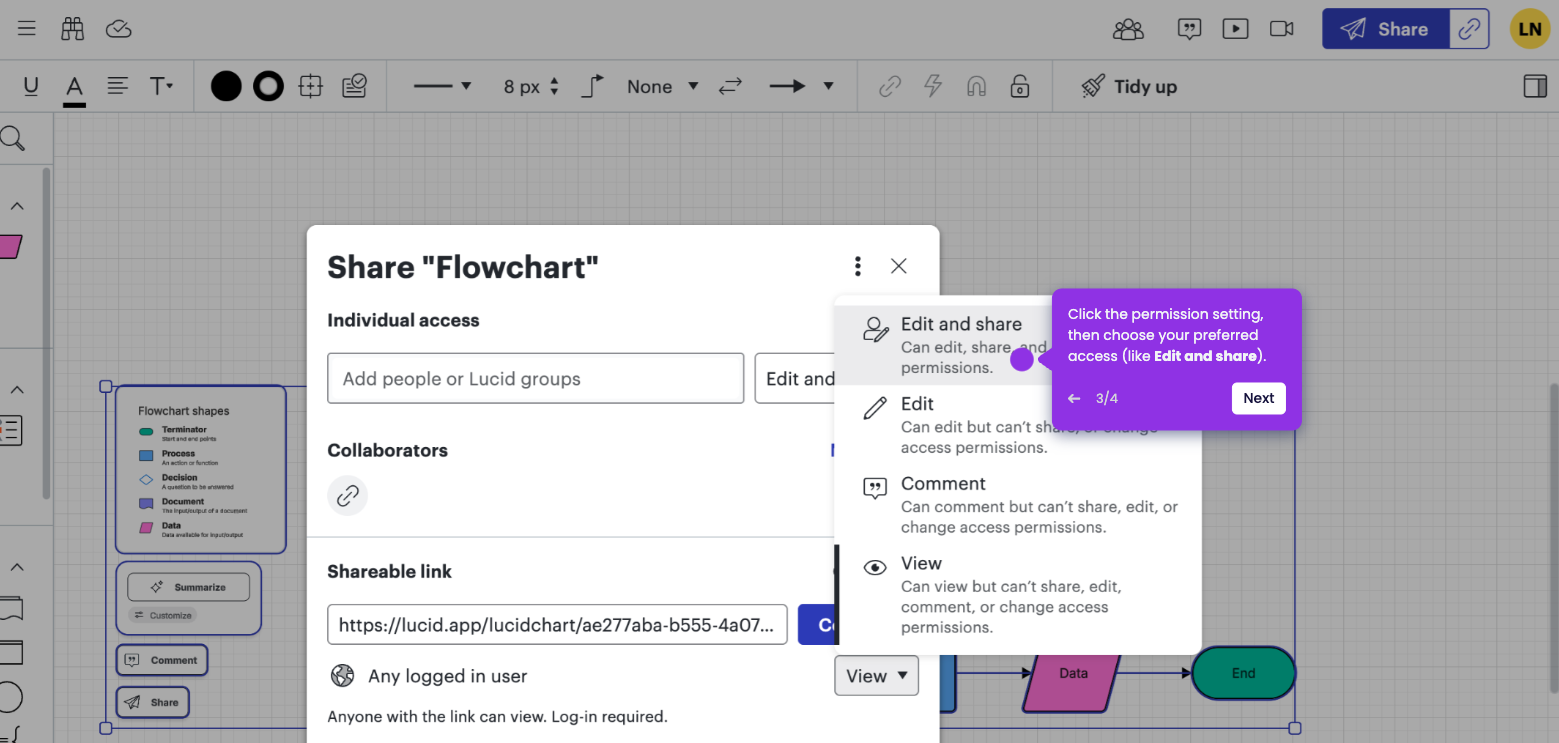The width and height of the screenshot is (1559, 743).
Task: Click the Summarize button on canvas
Action: point(189,587)
